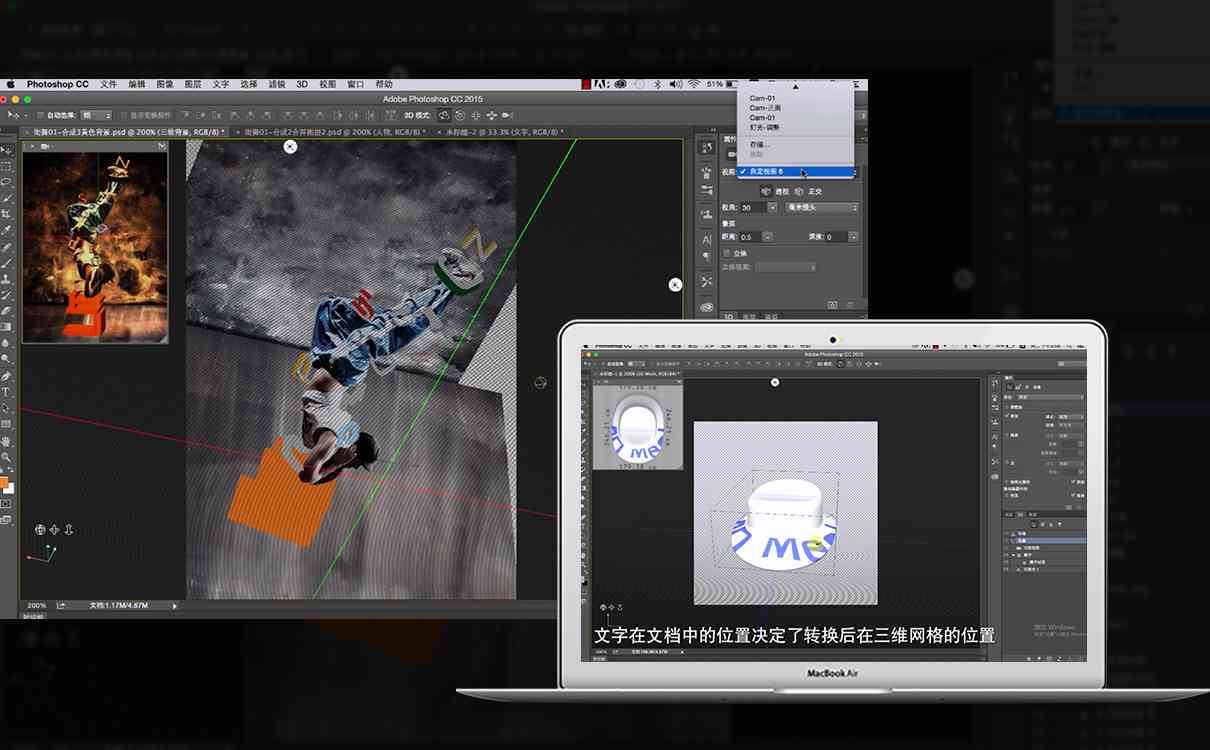Click the Bluetooth icon in menu bar
Viewport: 1210px width, 750px height.
click(x=657, y=84)
